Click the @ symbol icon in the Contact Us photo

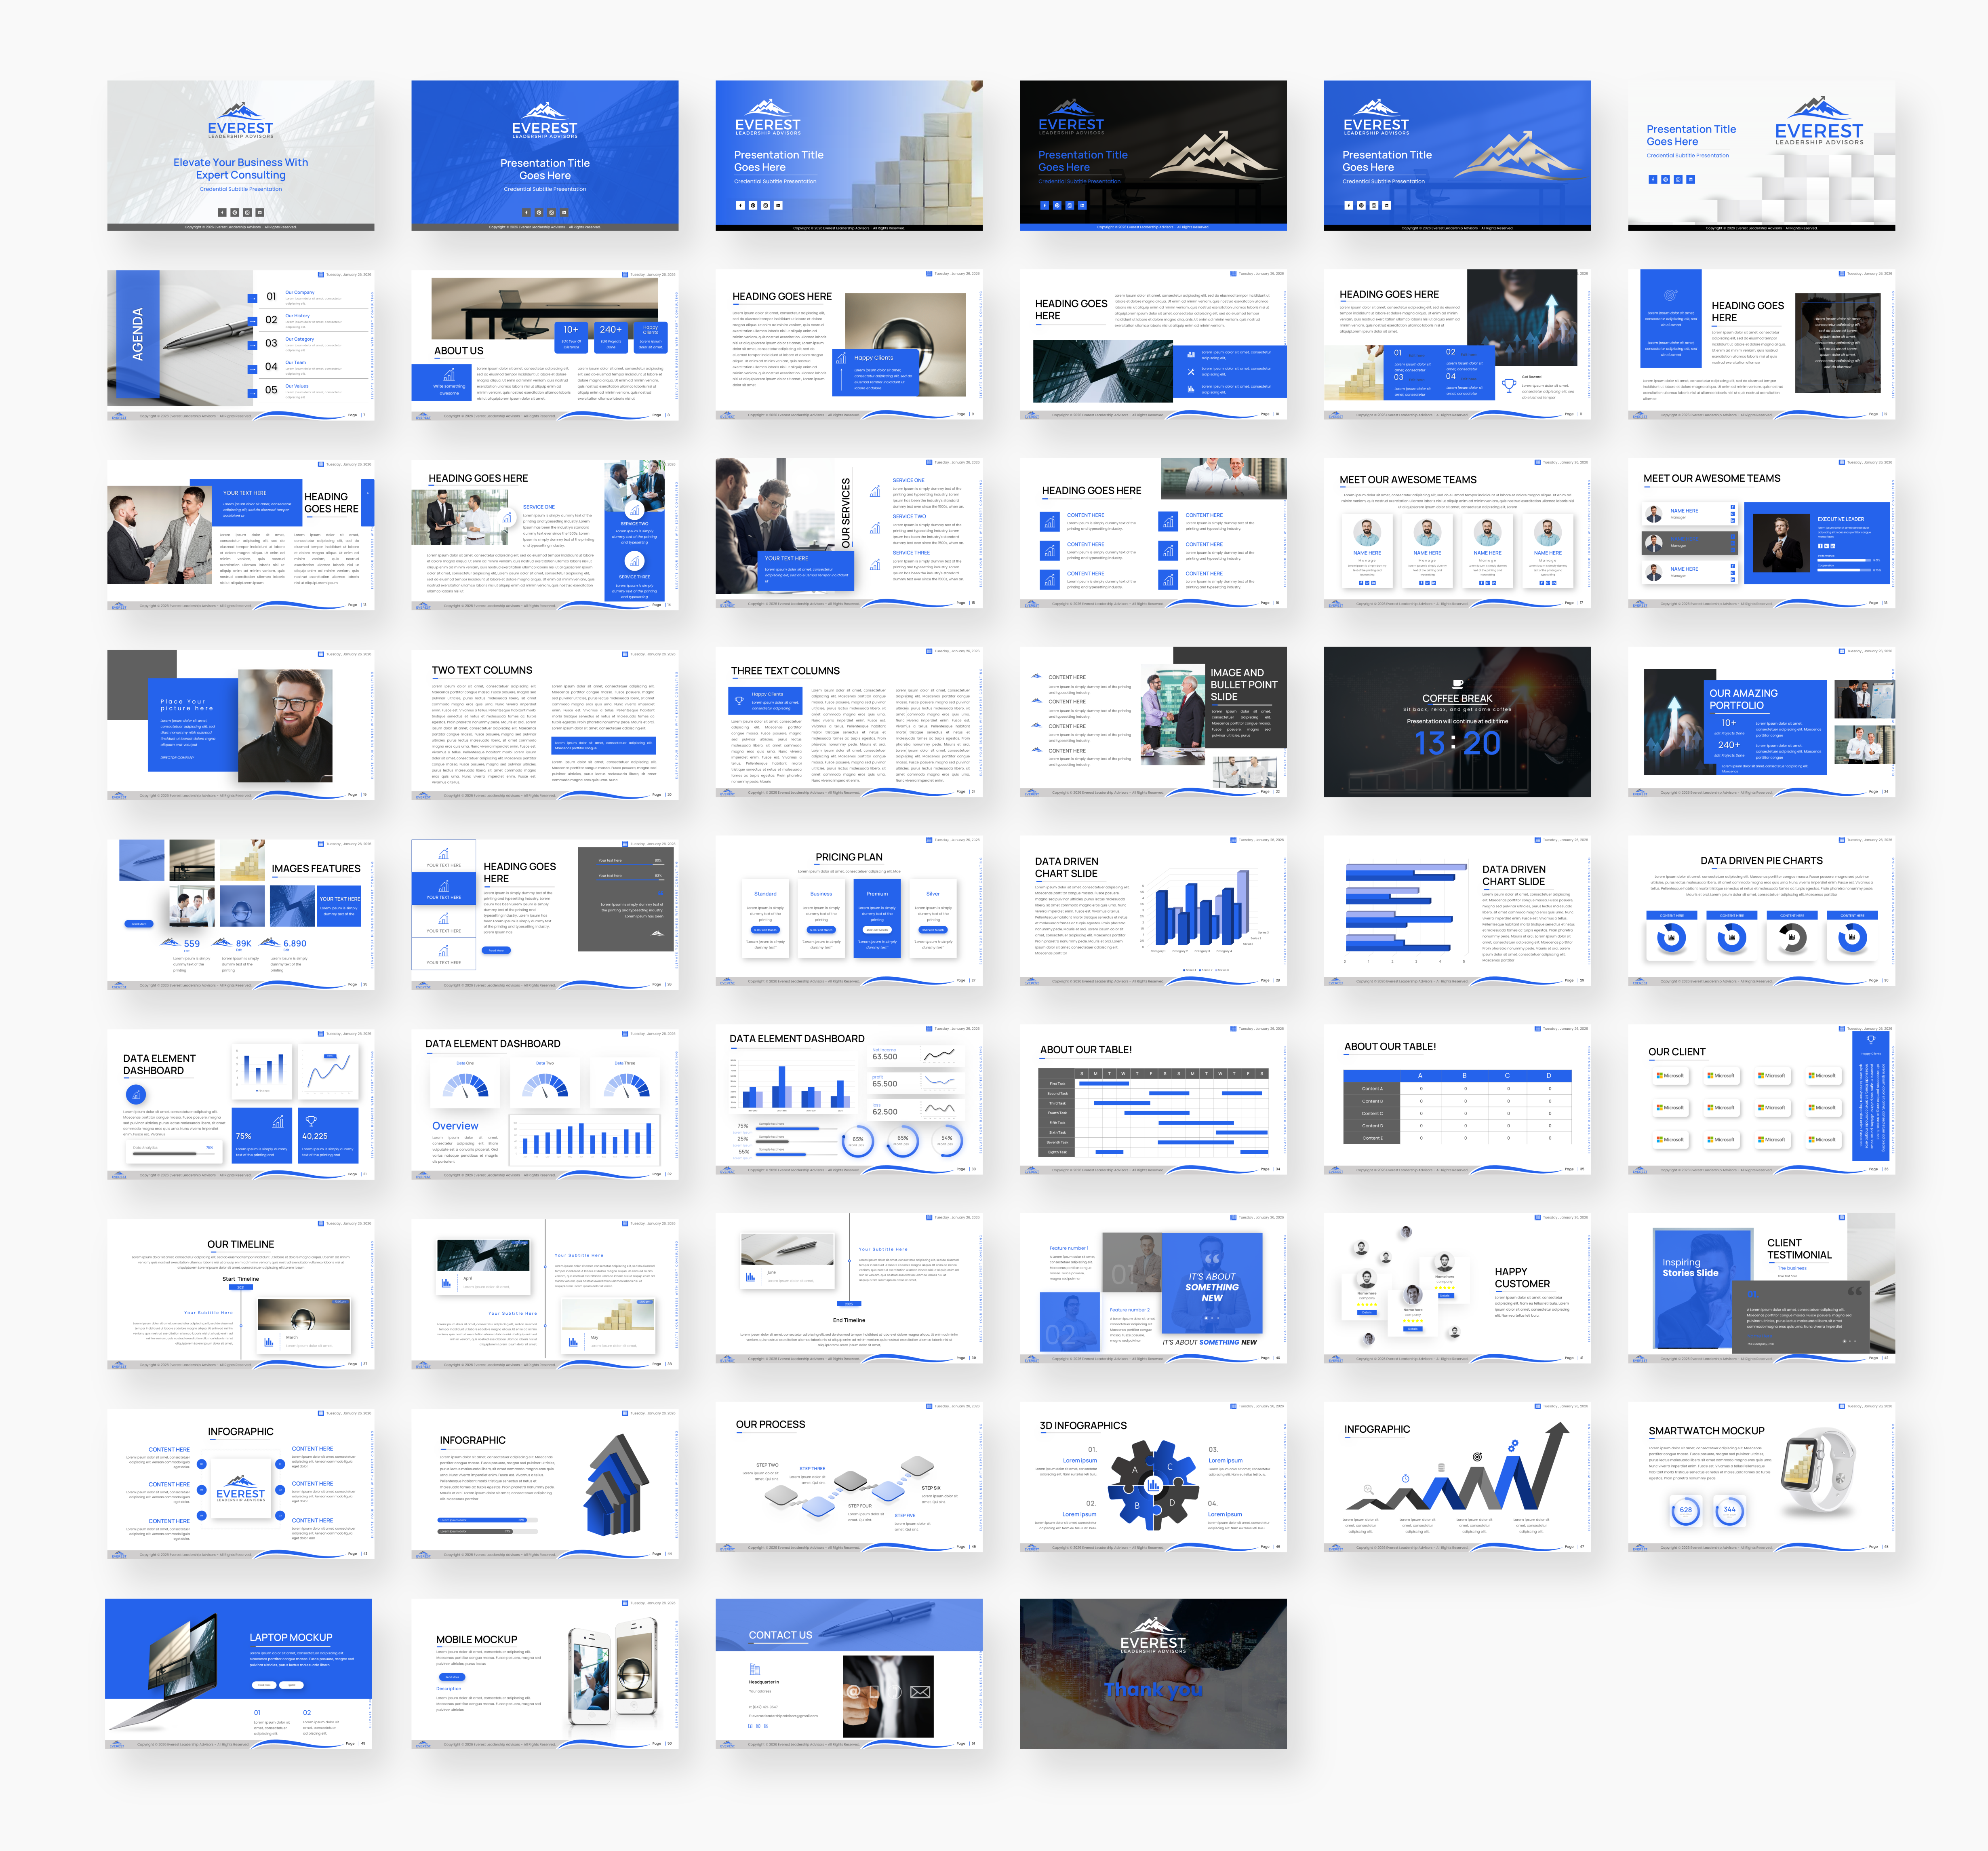click(x=855, y=1692)
